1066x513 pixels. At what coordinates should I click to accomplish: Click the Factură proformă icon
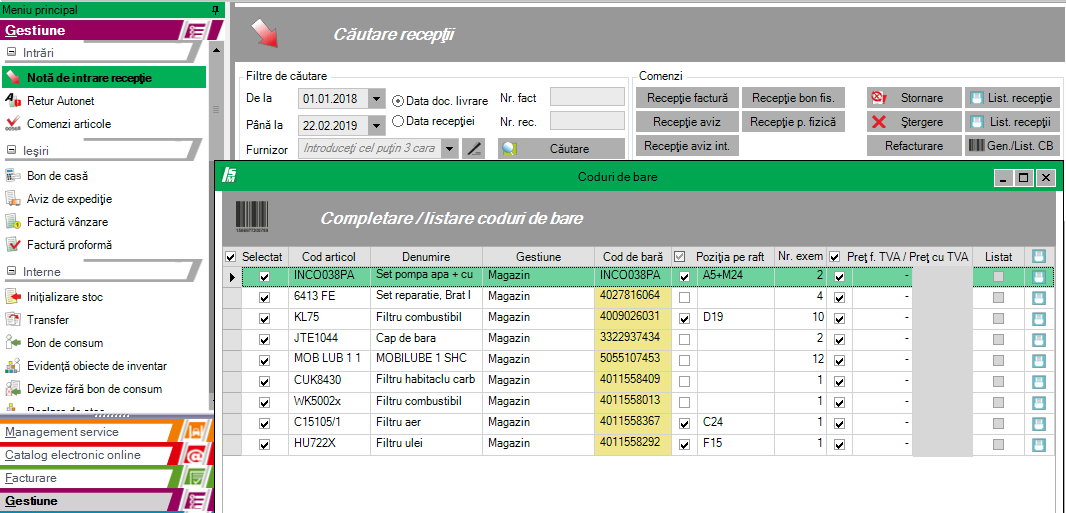(13, 245)
